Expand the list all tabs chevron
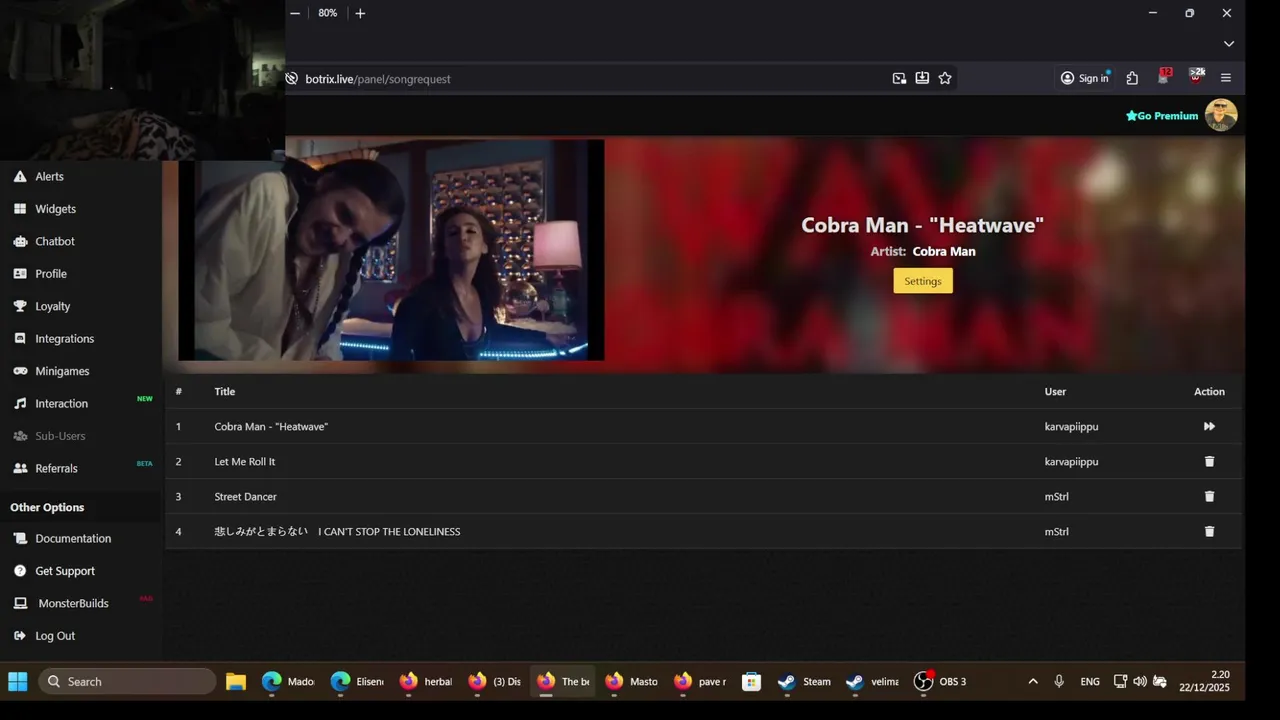 pos(1229,44)
